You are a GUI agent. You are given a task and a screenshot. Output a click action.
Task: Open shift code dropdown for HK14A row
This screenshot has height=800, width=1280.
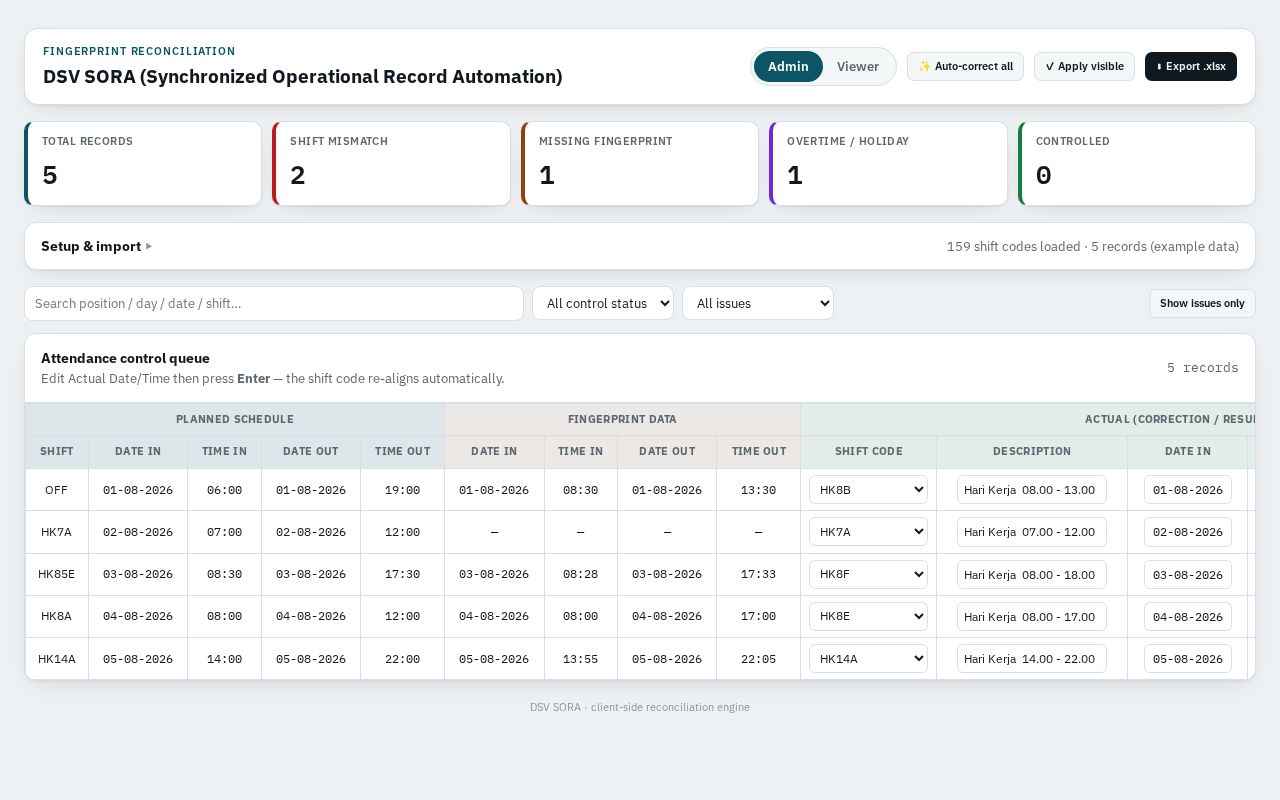pyautogui.click(x=868, y=659)
